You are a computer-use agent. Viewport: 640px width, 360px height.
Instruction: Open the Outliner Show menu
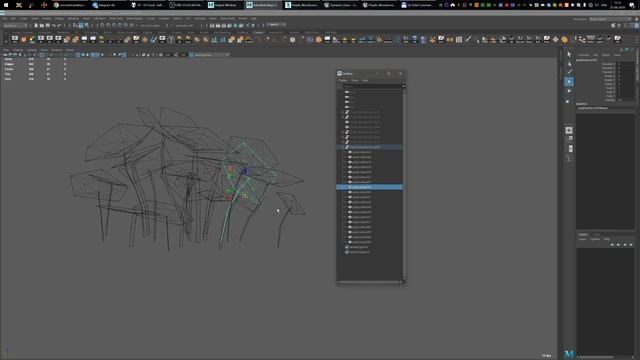tap(355, 80)
